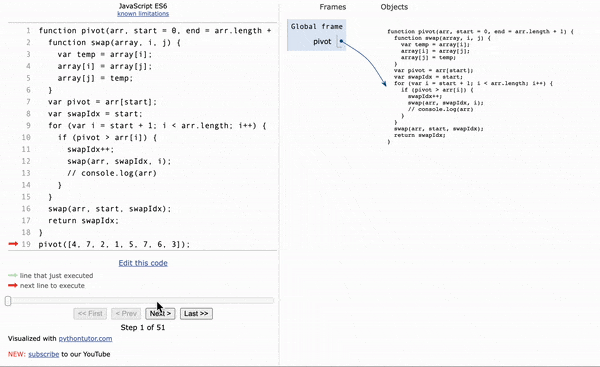Click line 3 var temp = array[i]

[105, 54]
